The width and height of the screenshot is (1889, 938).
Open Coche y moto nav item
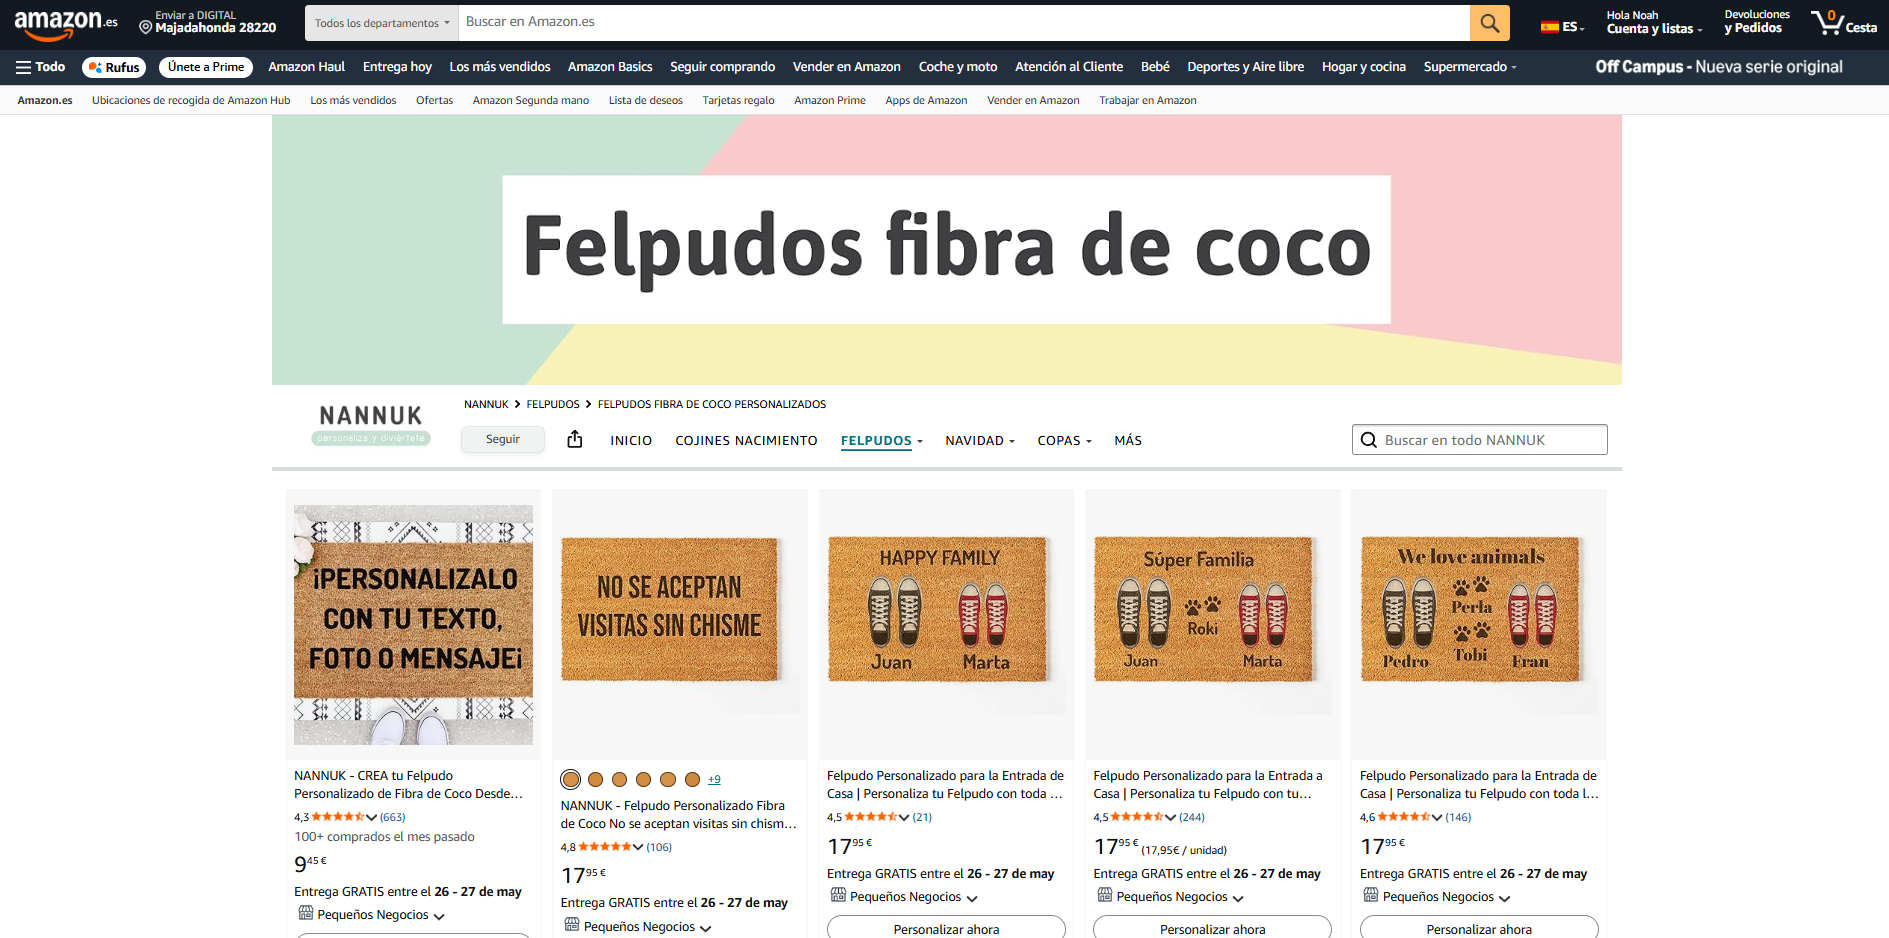(958, 67)
